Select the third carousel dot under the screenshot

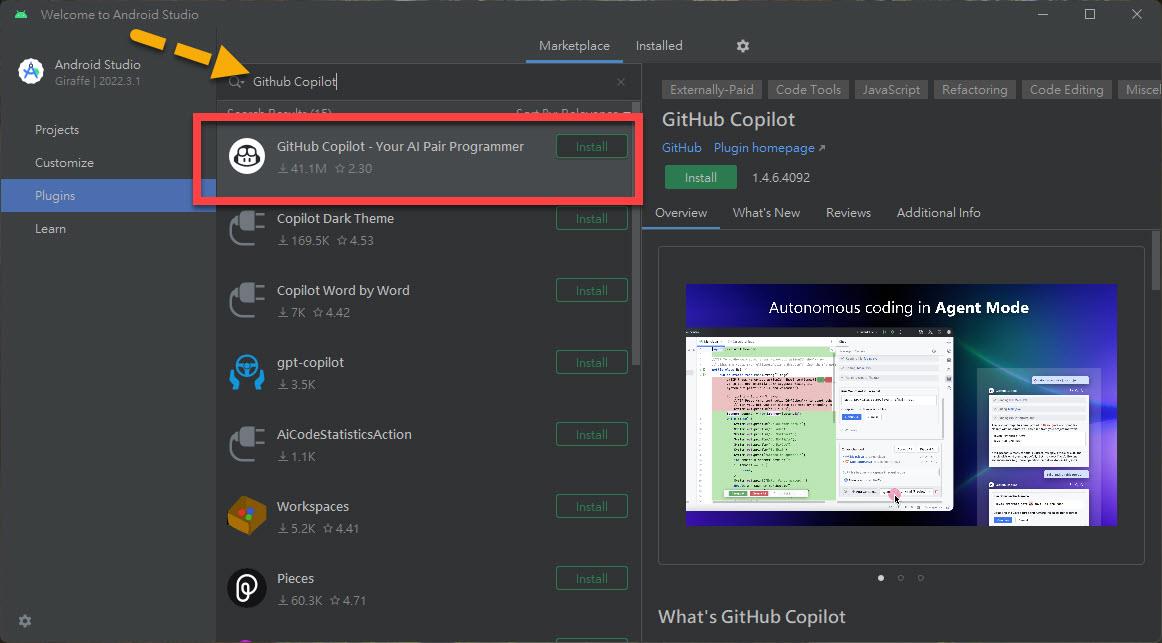pos(921,577)
